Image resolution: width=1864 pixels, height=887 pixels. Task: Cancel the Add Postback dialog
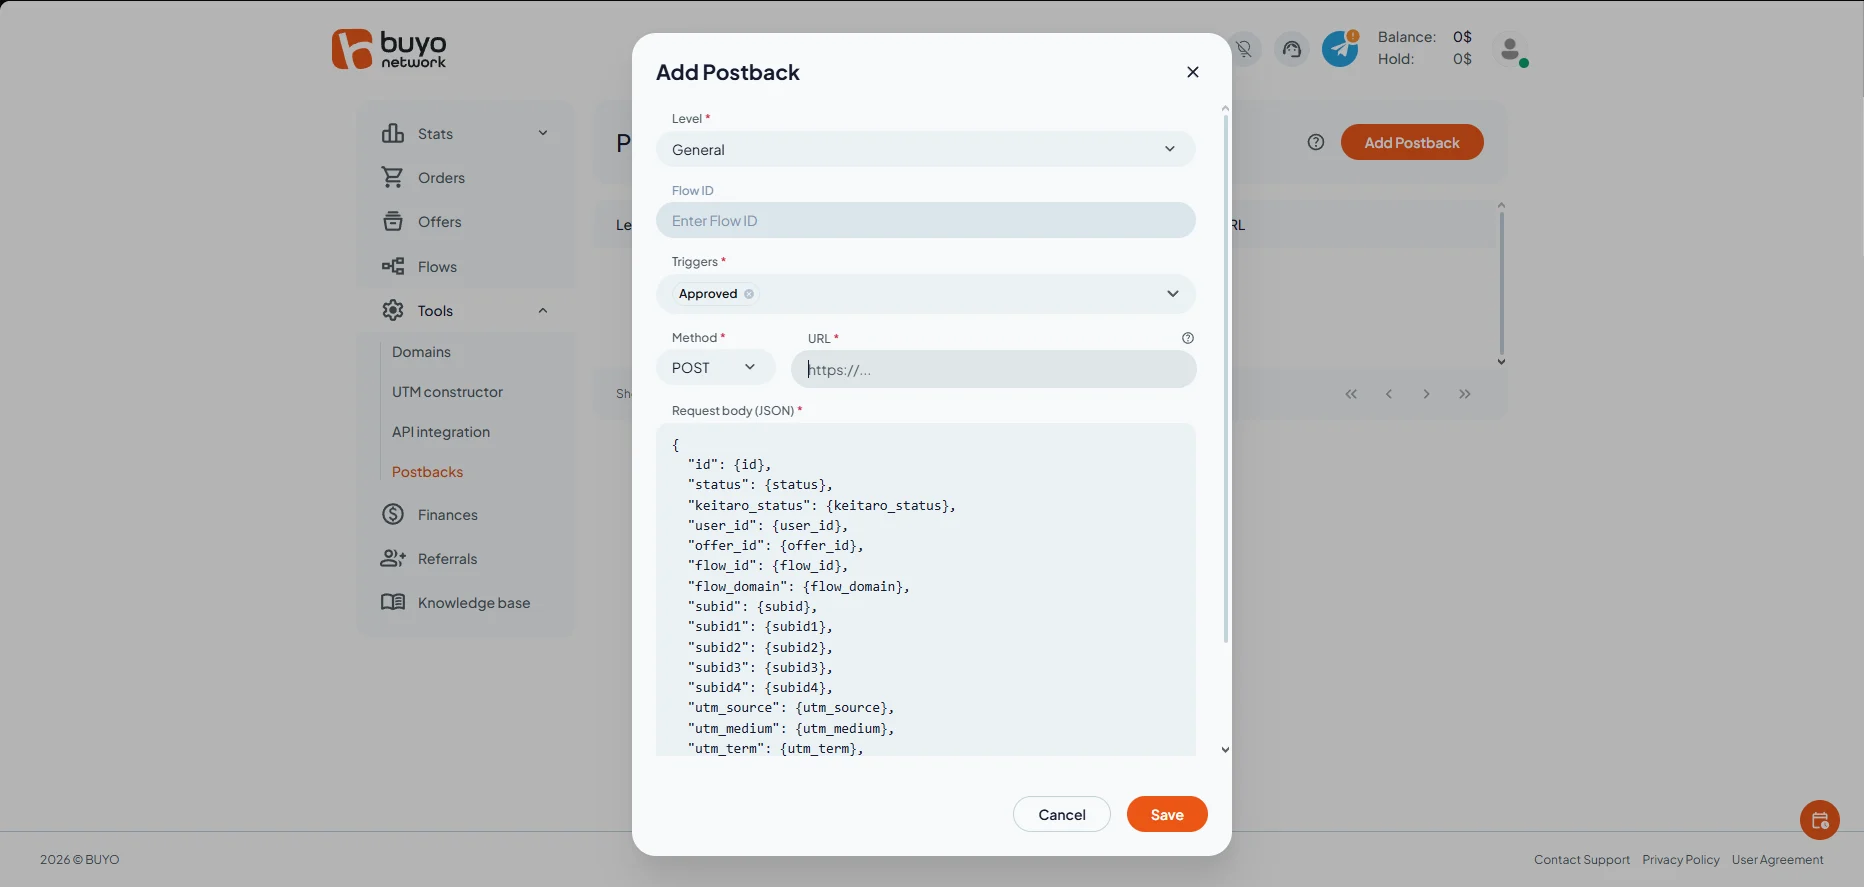point(1062,814)
